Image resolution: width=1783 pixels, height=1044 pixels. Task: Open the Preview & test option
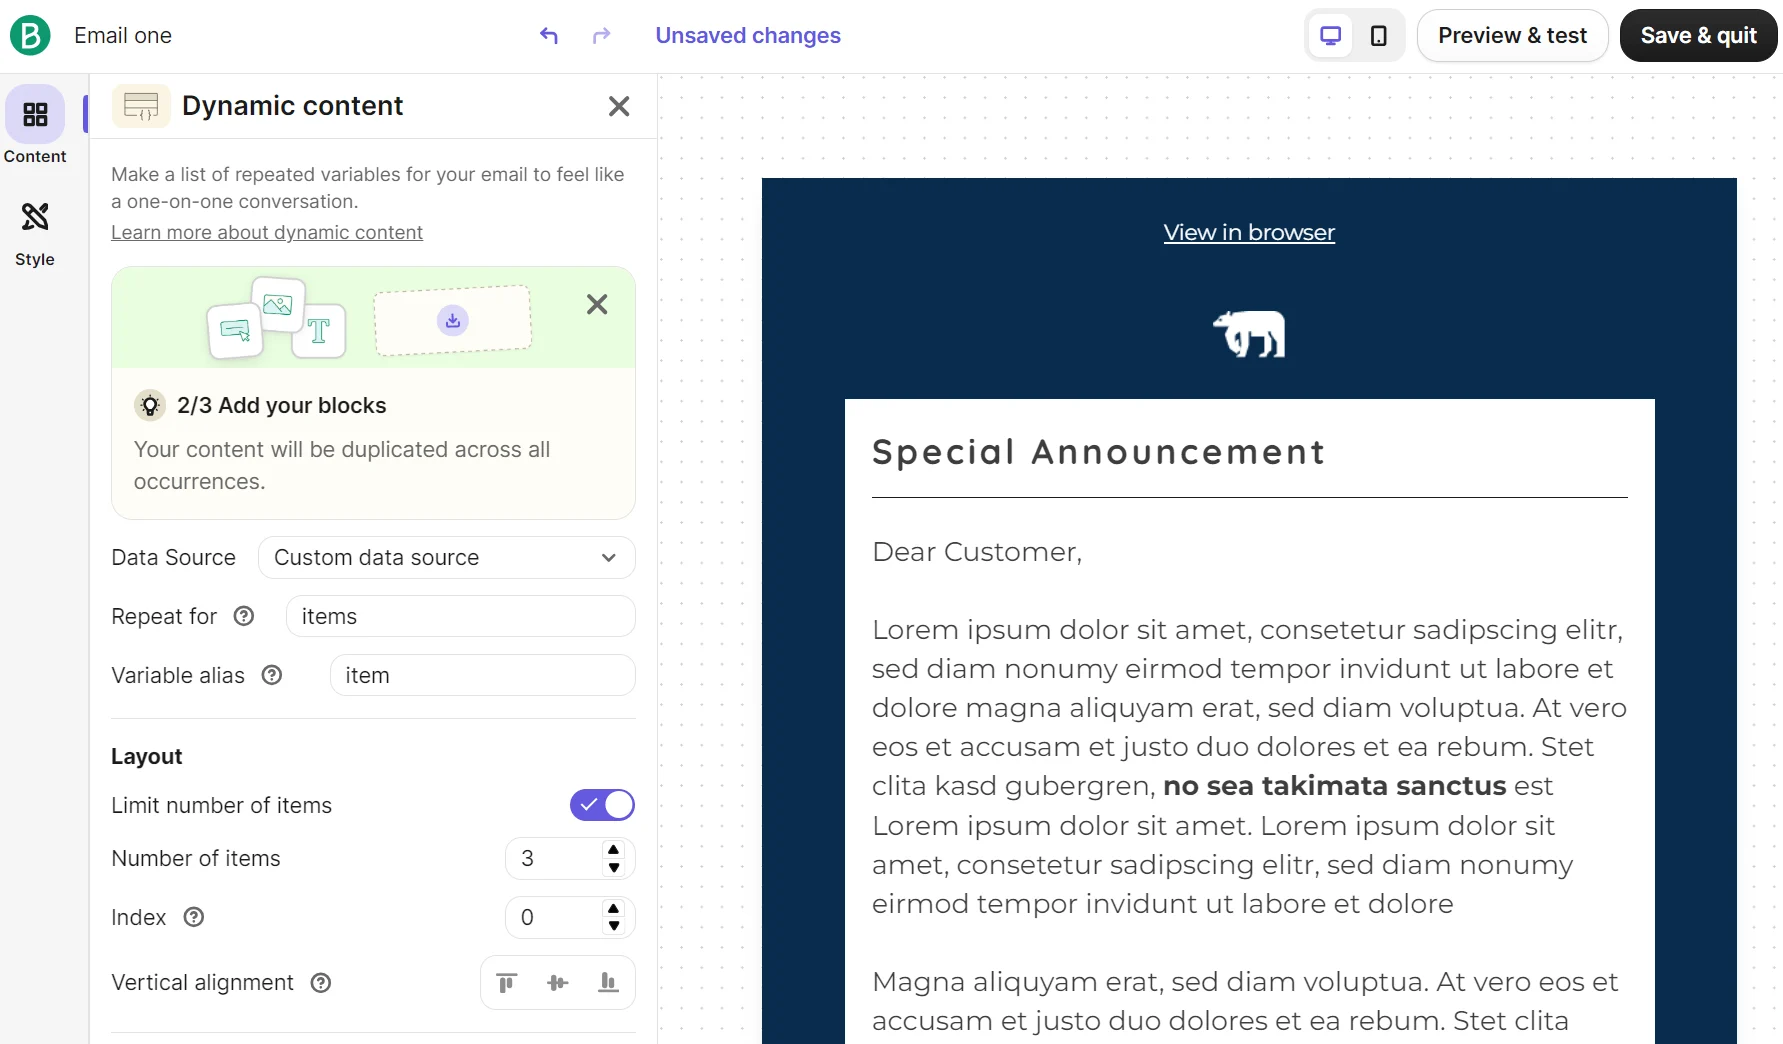1512,36
